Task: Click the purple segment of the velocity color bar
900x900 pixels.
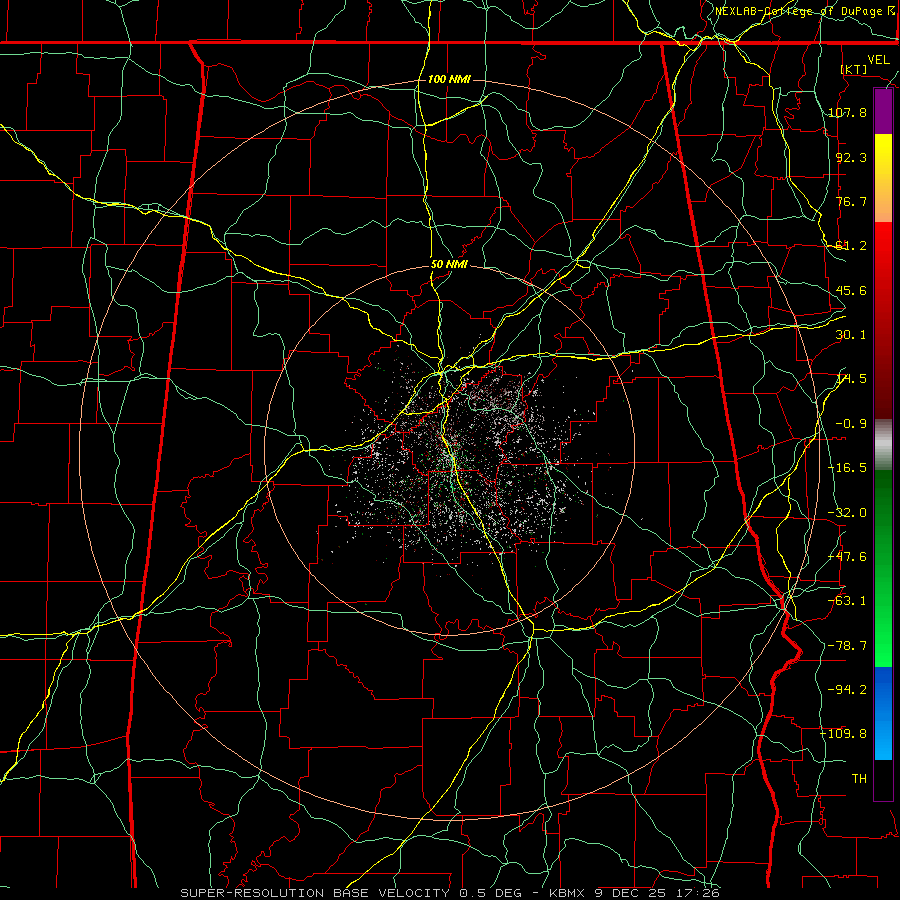Action: (x=883, y=112)
